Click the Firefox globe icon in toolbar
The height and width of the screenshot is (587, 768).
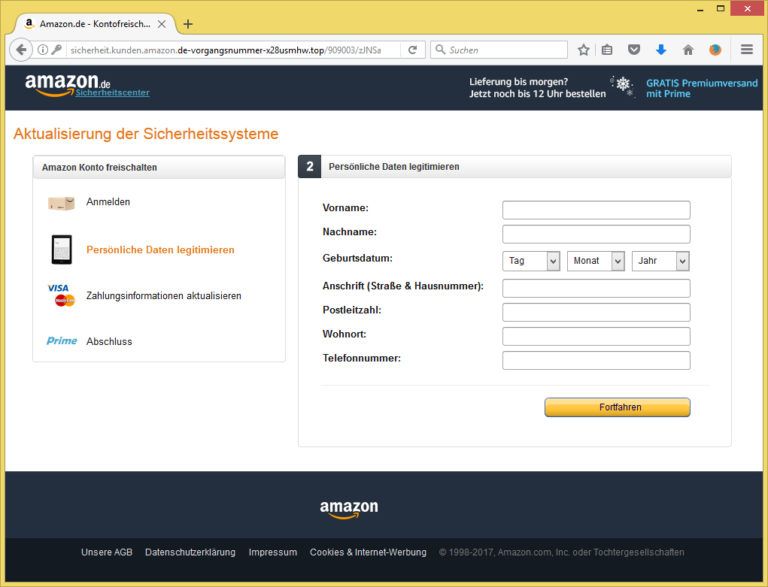(715, 49)
